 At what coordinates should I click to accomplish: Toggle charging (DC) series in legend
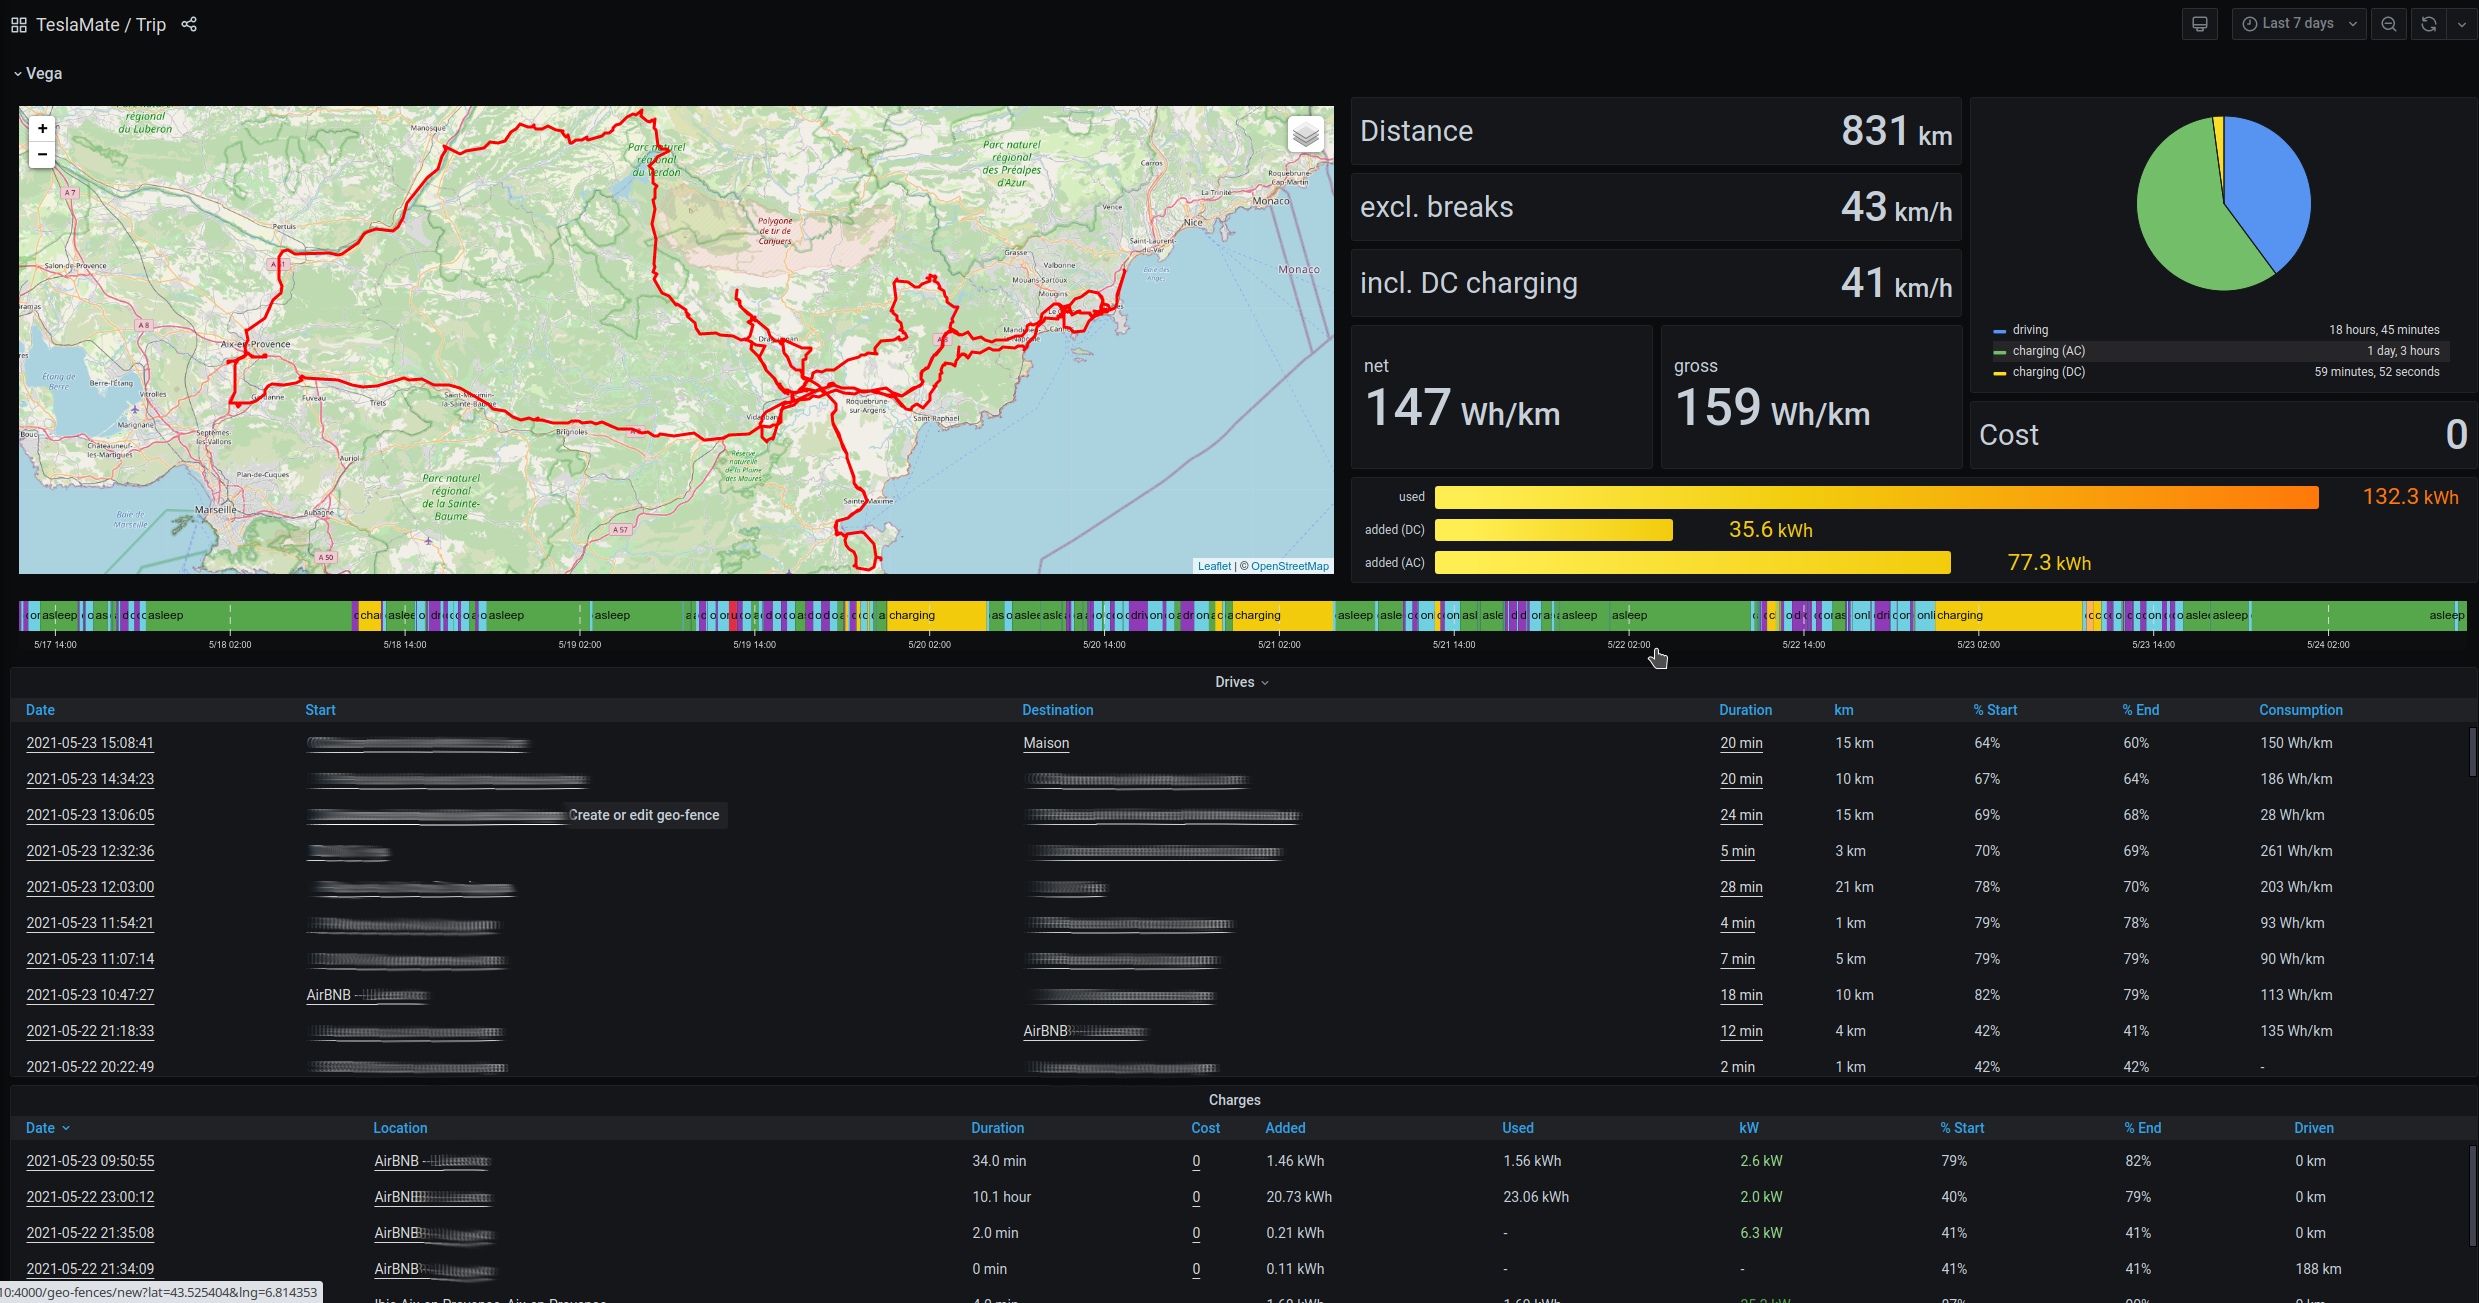point(2048,372)
